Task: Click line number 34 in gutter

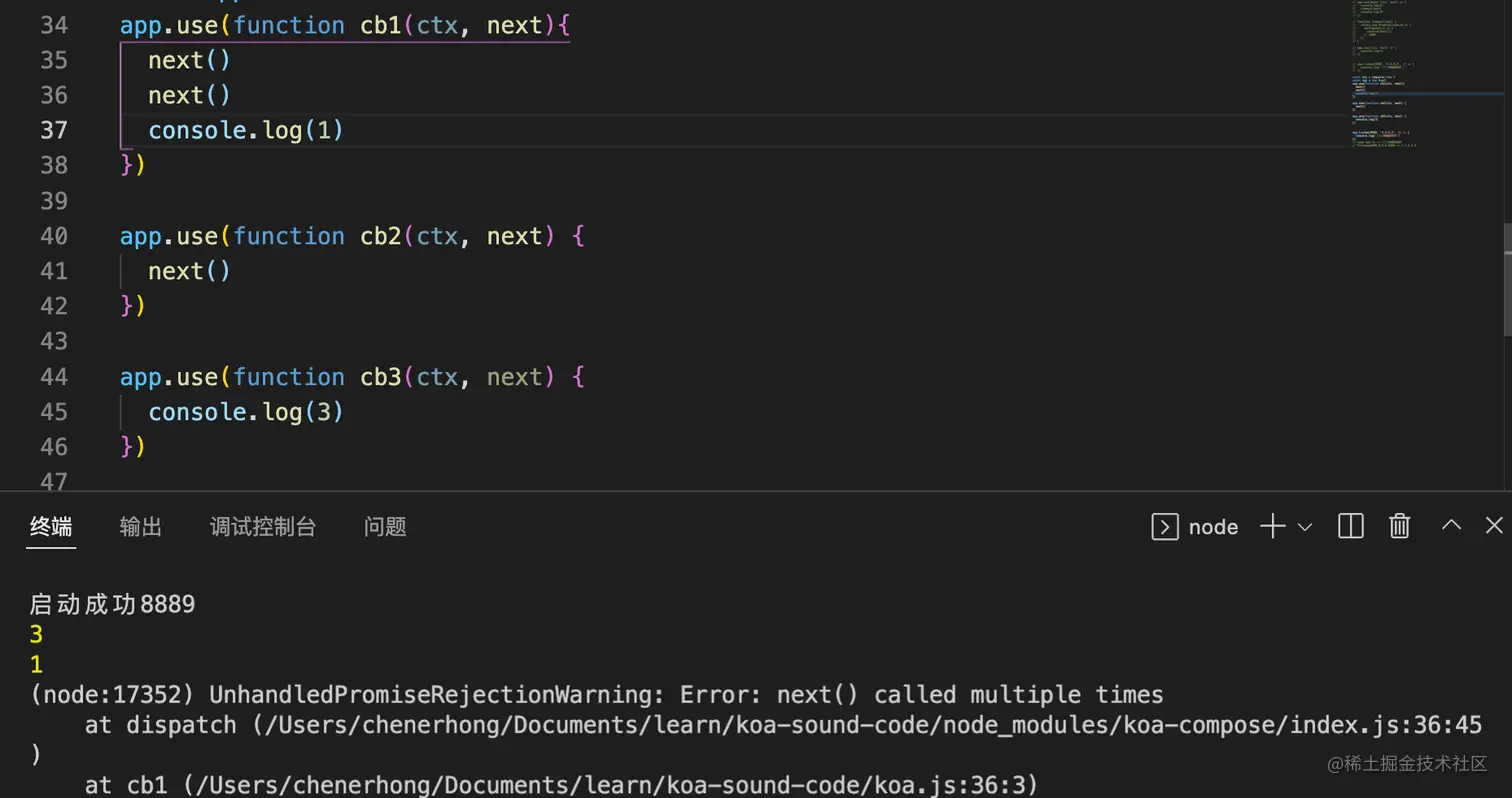Action: pyautogui.click(x=54, y=25)
